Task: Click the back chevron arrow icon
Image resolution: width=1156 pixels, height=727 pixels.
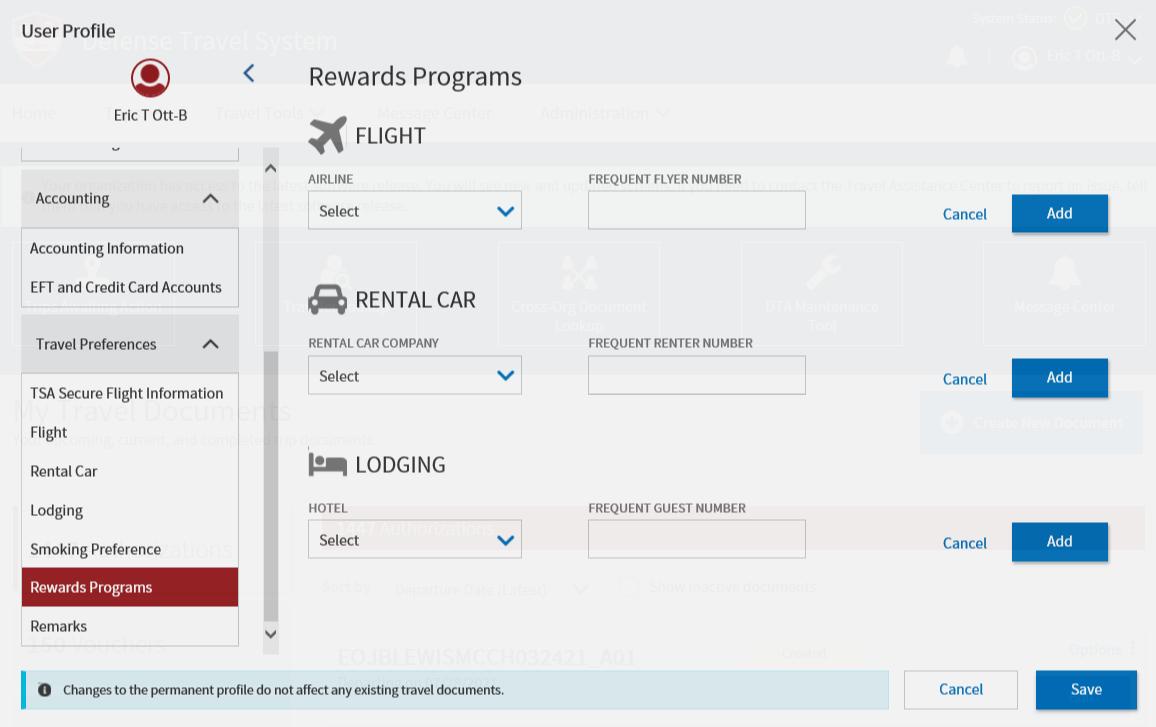Action: [x=249, y=73]
